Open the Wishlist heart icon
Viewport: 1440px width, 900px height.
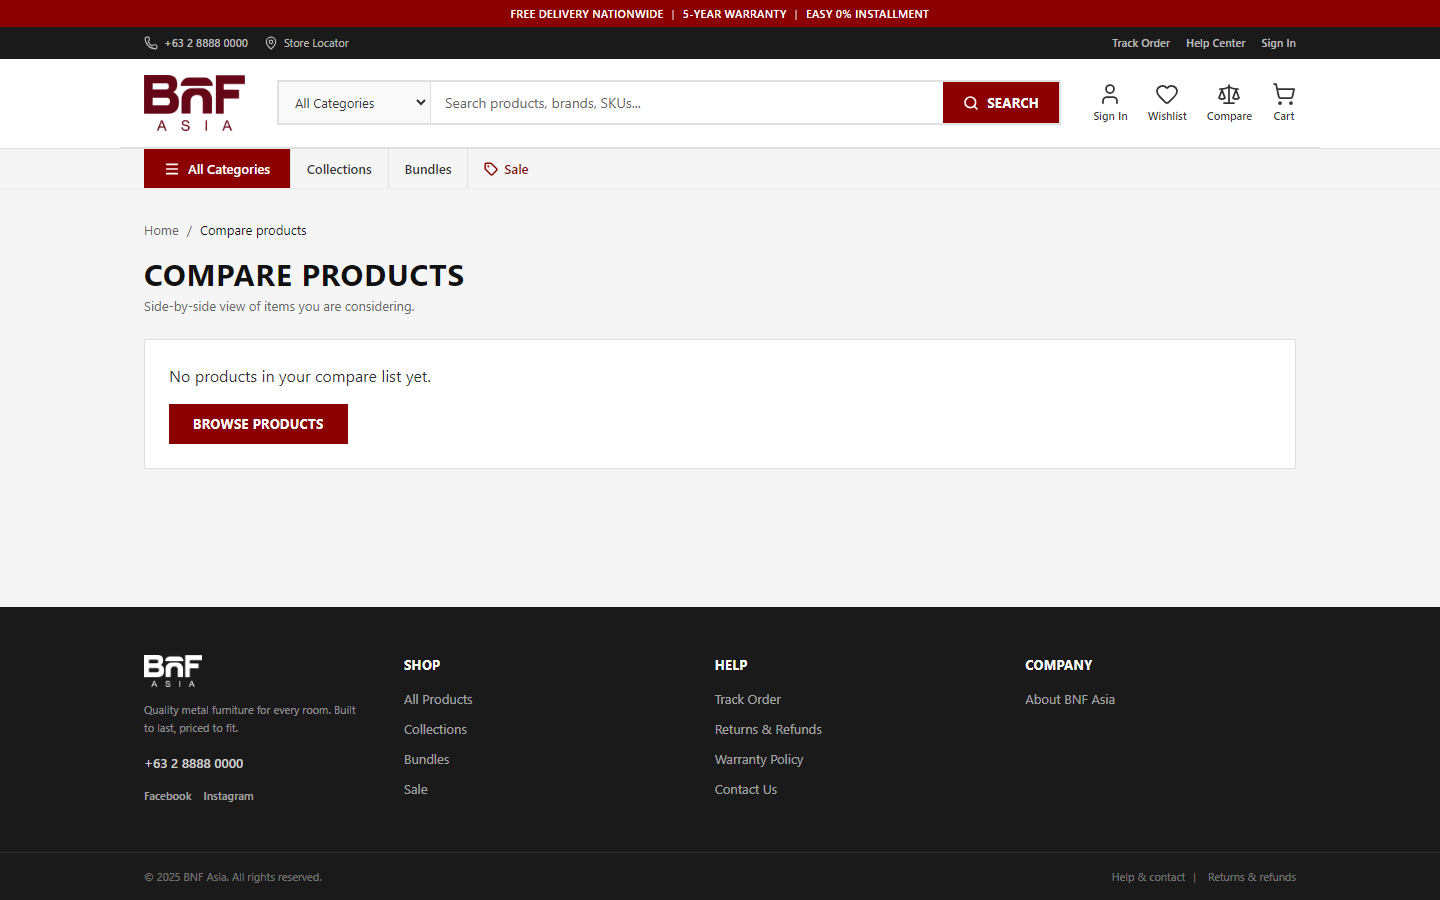1167,94
